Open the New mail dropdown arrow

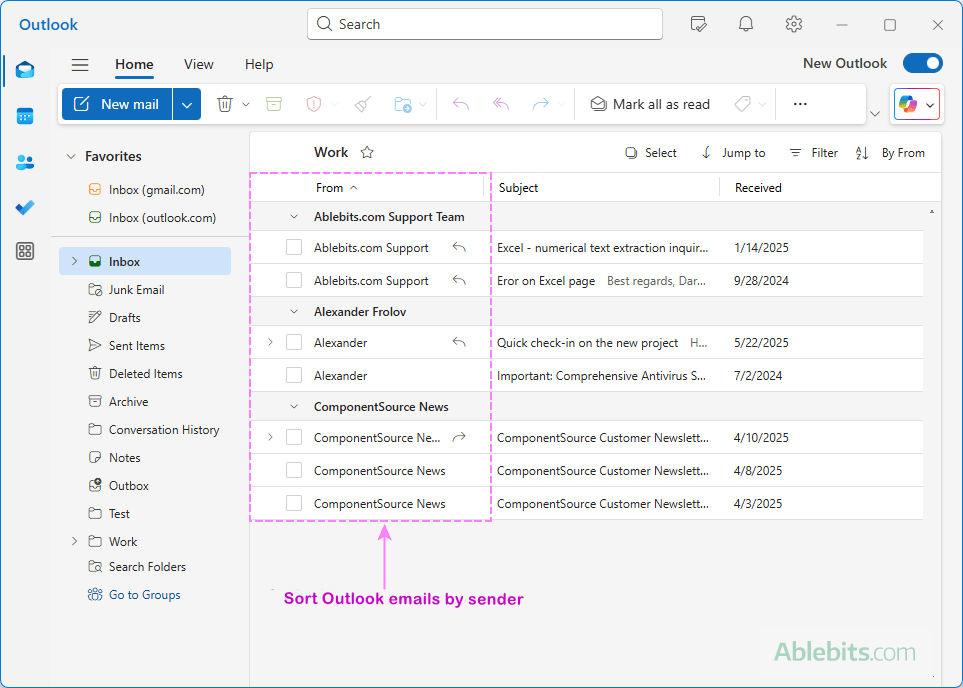[x=186, y=104]
